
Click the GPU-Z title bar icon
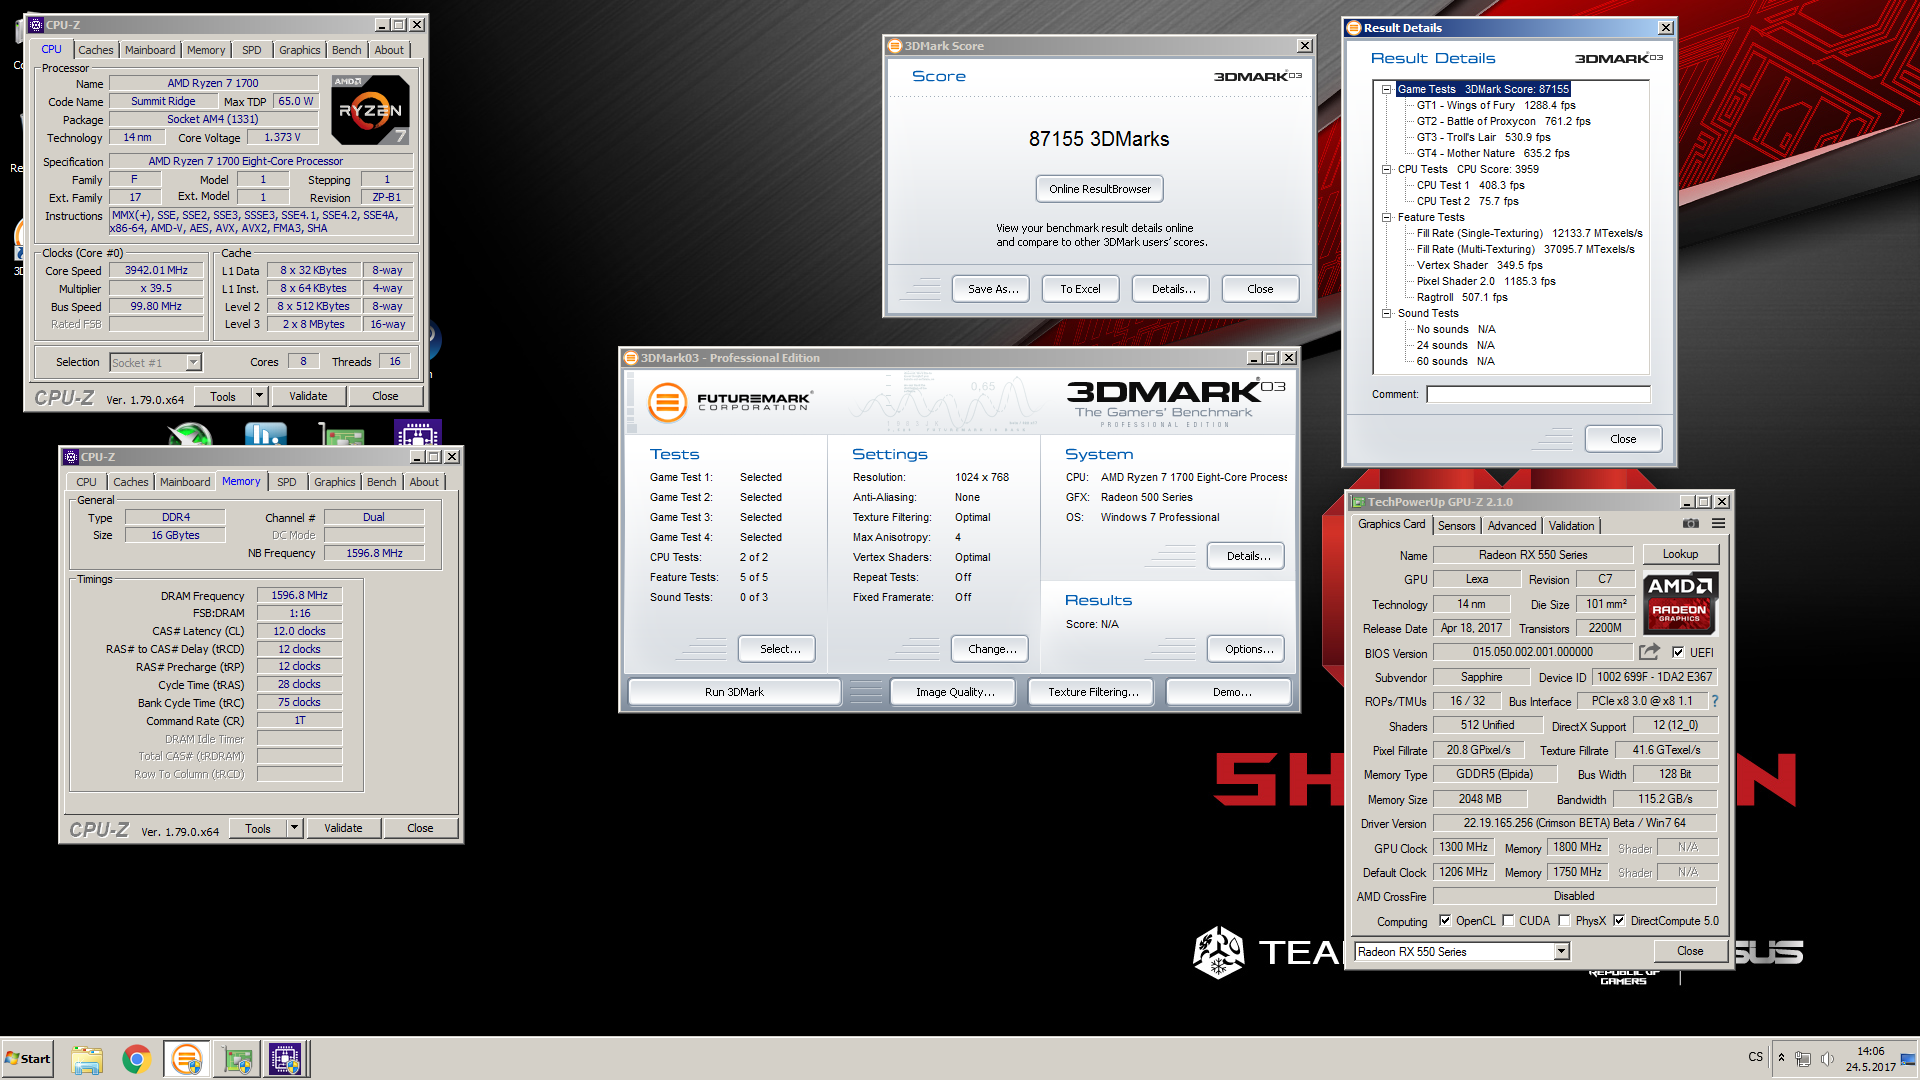pyautogui.click(x=1358, y=502)
